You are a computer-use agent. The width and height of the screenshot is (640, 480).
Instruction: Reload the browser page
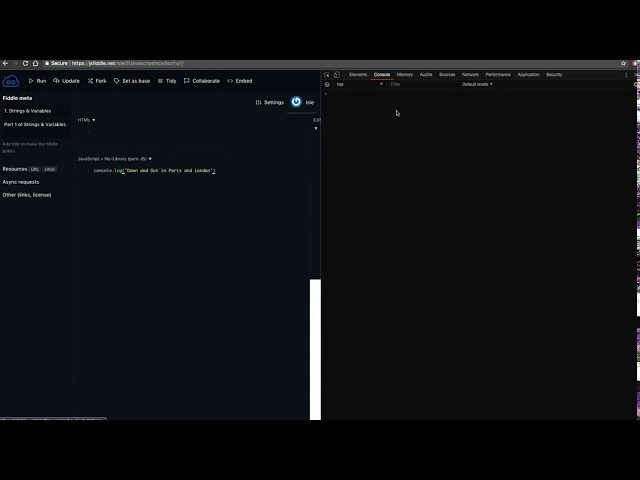click(x=25, y=63)
